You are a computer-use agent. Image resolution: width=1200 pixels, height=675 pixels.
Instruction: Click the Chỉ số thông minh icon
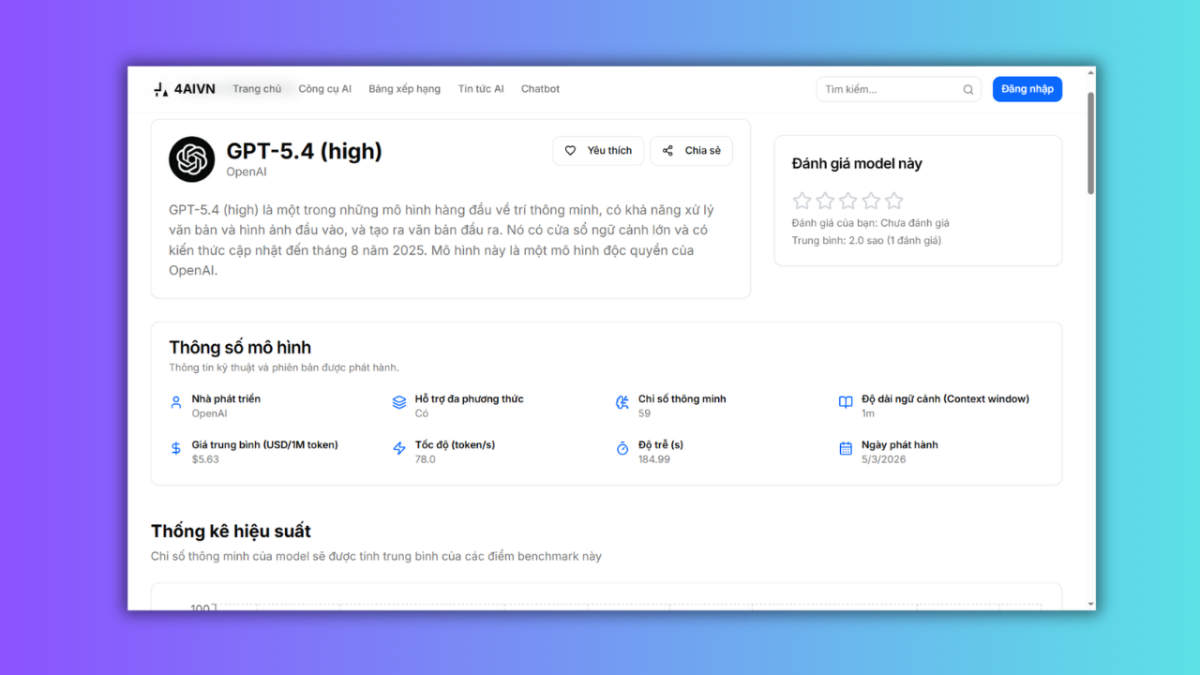tap(622, 403)
